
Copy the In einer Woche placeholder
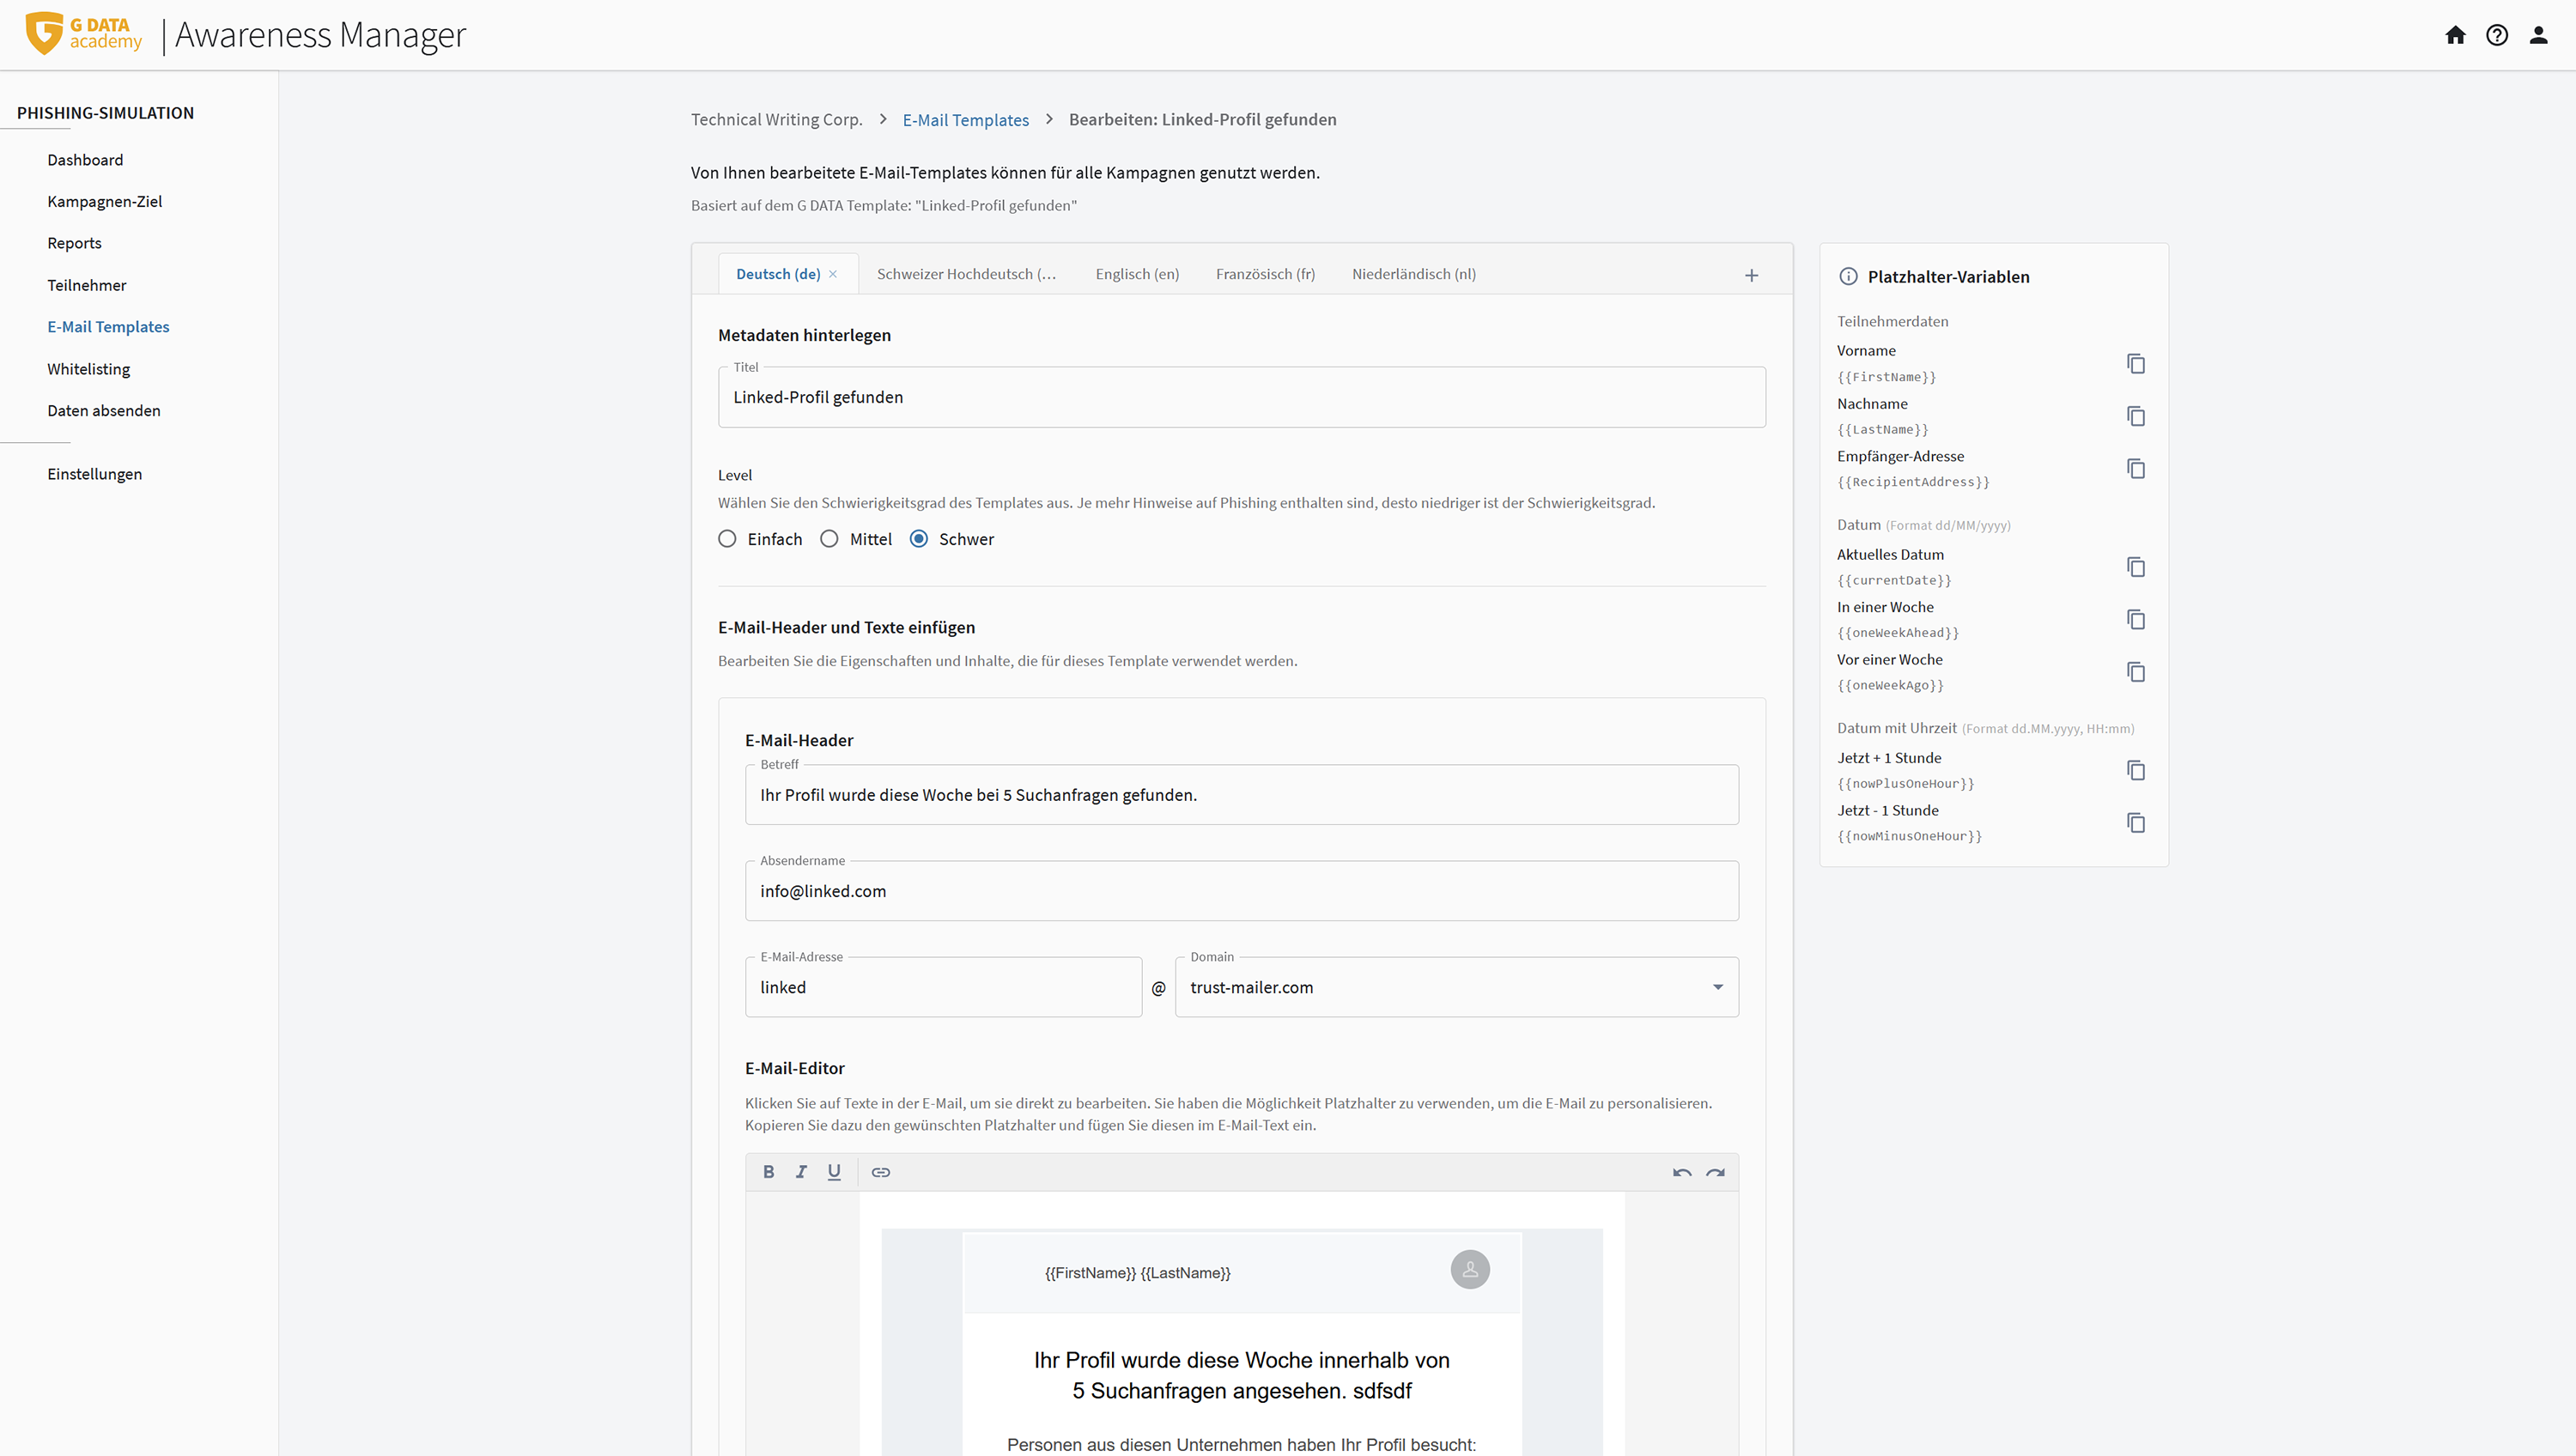coord(2136,619)
